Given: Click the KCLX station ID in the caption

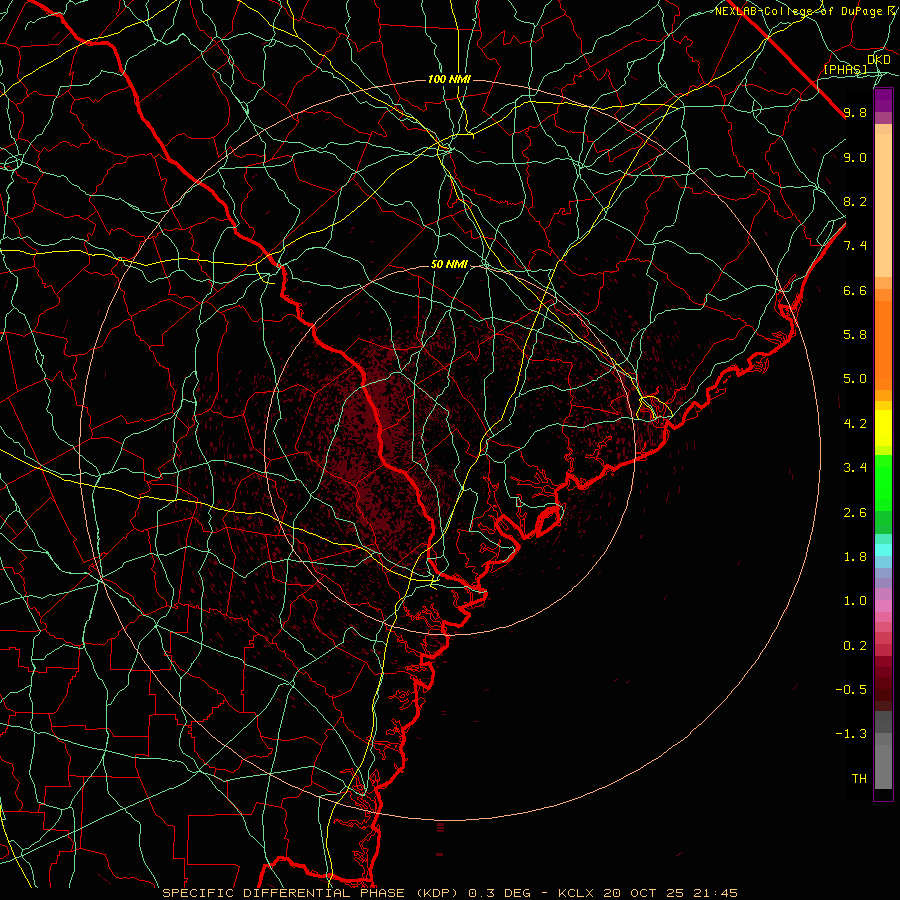Looking at the screenshot, I should (578, 893).
